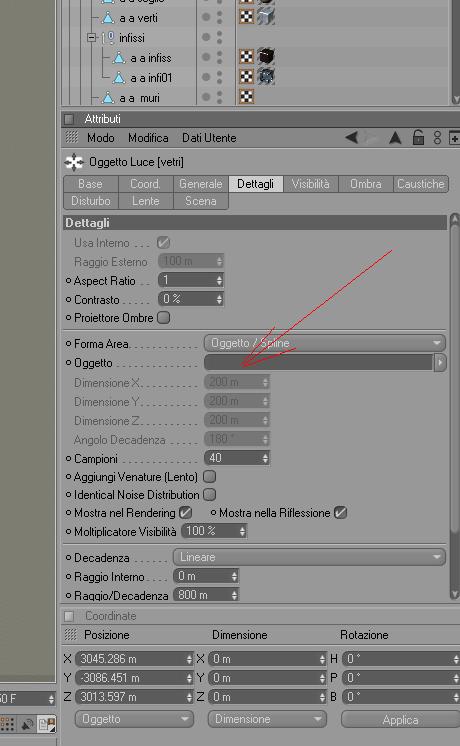Click the Posizione X field 3045.286 m
Viewport: 460px width, 746px height.
pyautogui.click(x=134, y=659)
